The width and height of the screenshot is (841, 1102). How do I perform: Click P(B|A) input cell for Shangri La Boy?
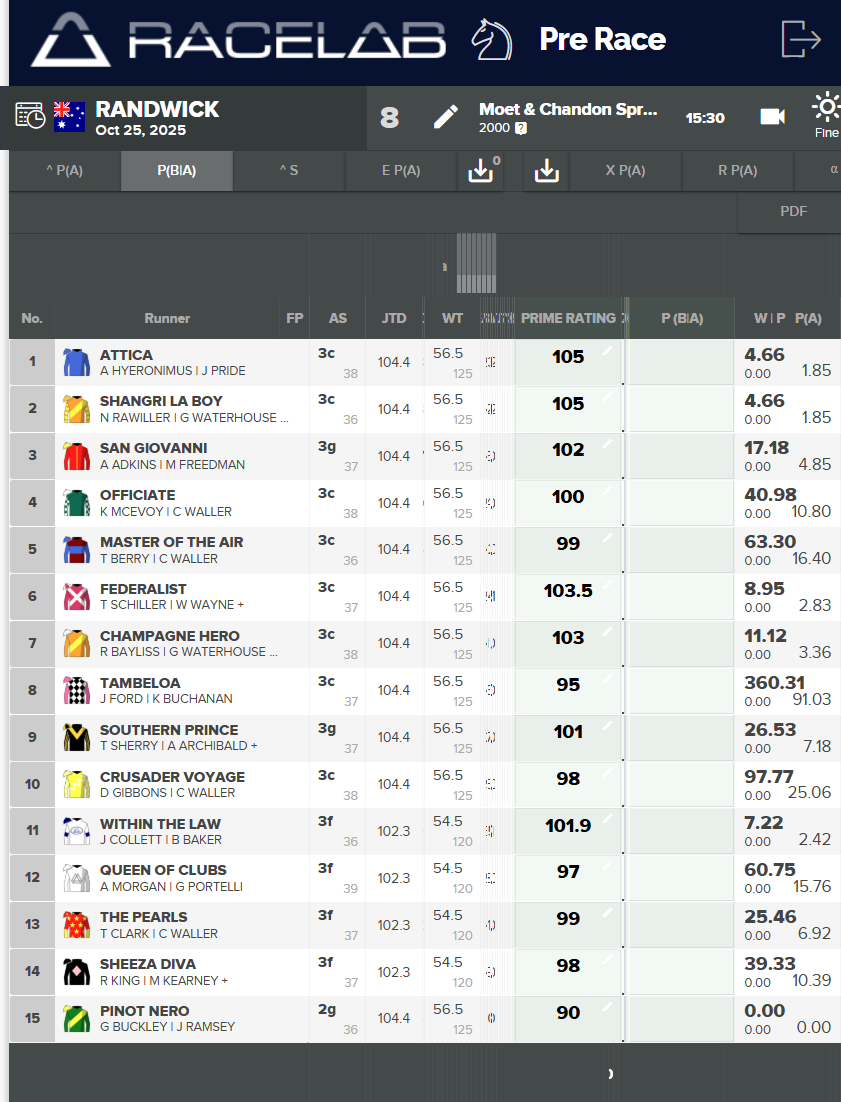click(x=680, y=408)
